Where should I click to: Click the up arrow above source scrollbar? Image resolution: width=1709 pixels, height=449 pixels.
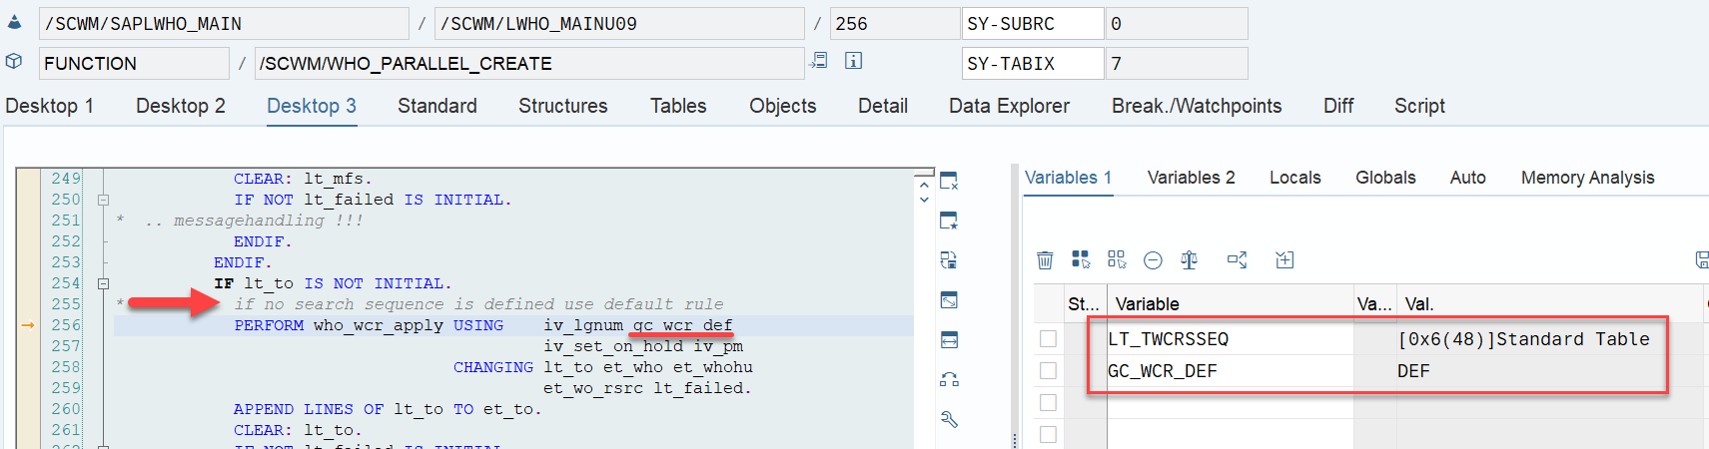924,185
